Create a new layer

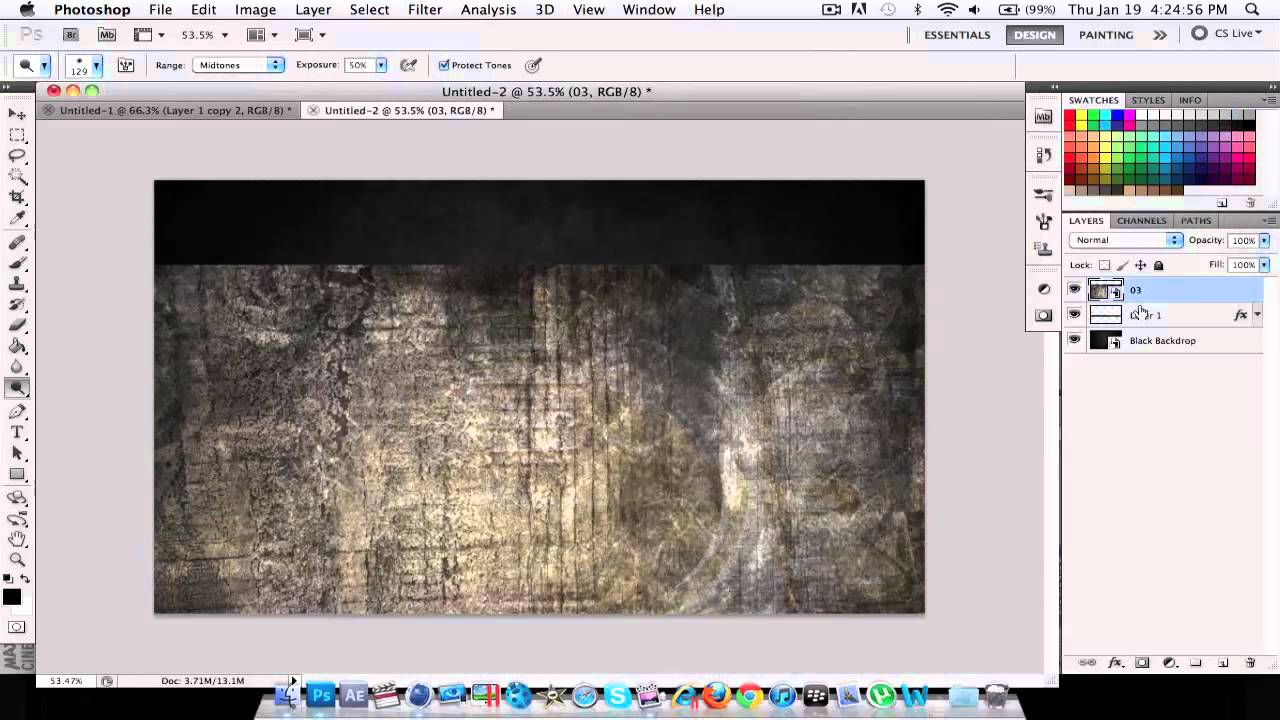coord(1222,663)
